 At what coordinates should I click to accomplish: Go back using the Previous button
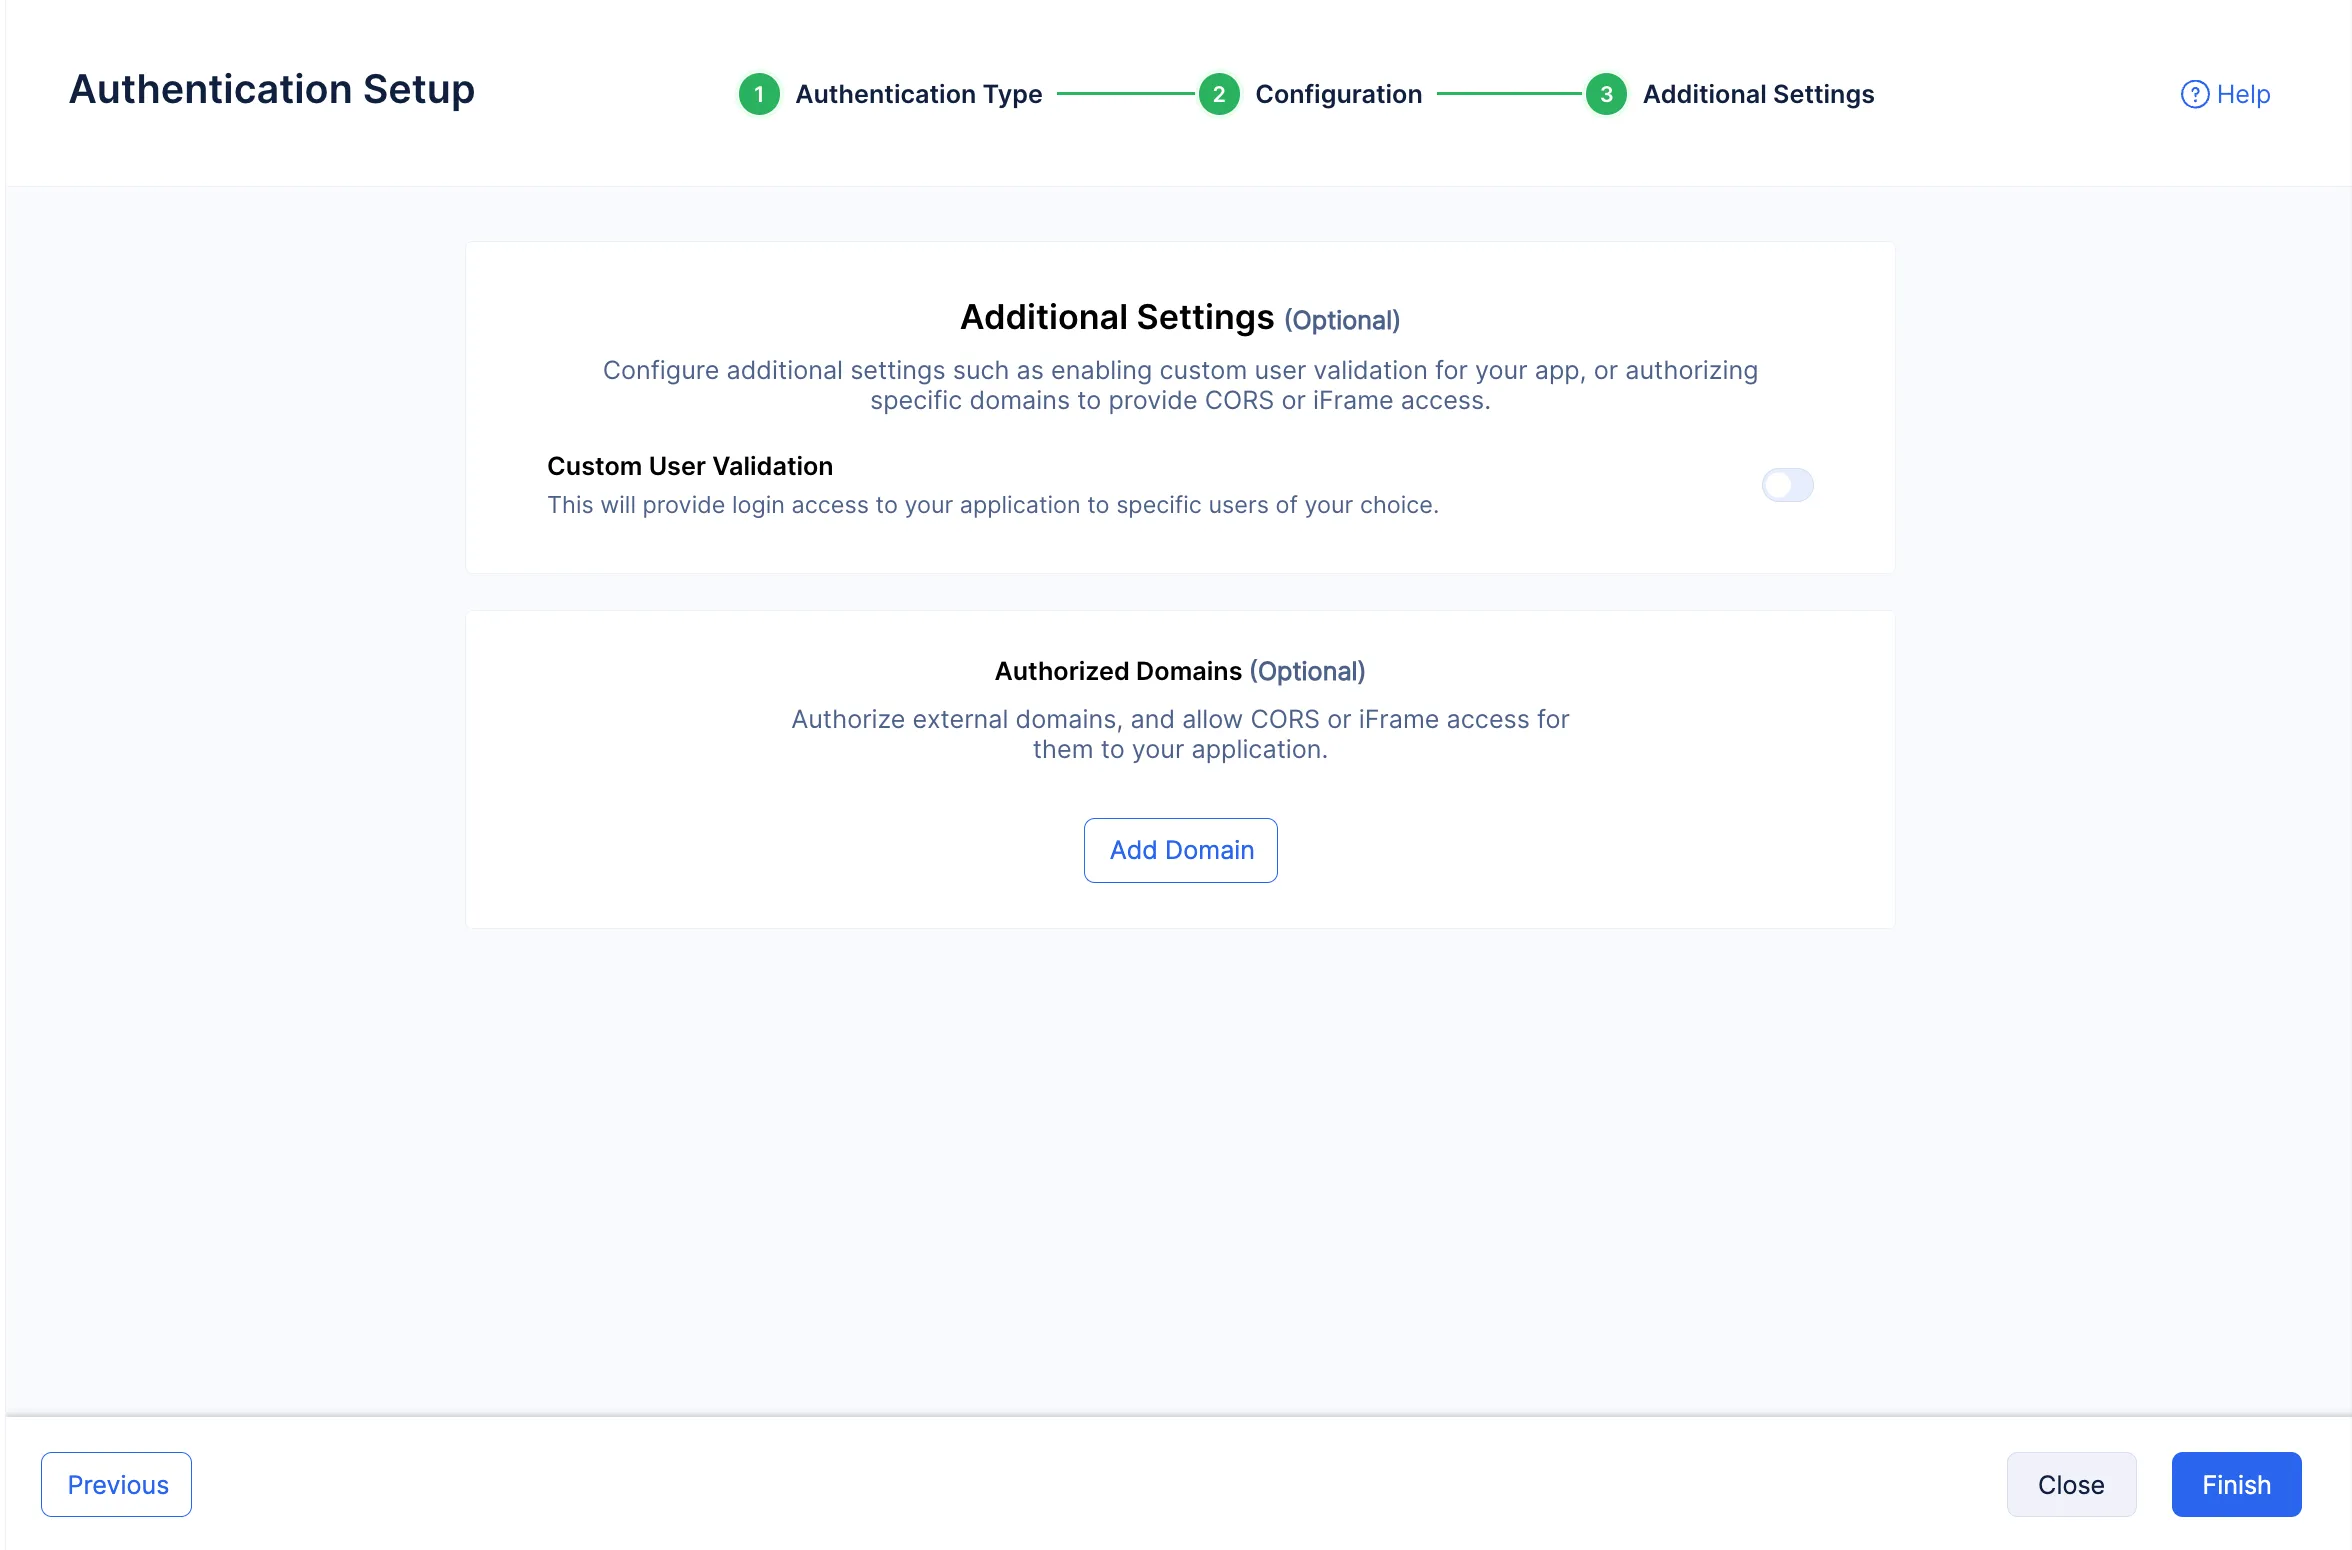(116, 1484)
